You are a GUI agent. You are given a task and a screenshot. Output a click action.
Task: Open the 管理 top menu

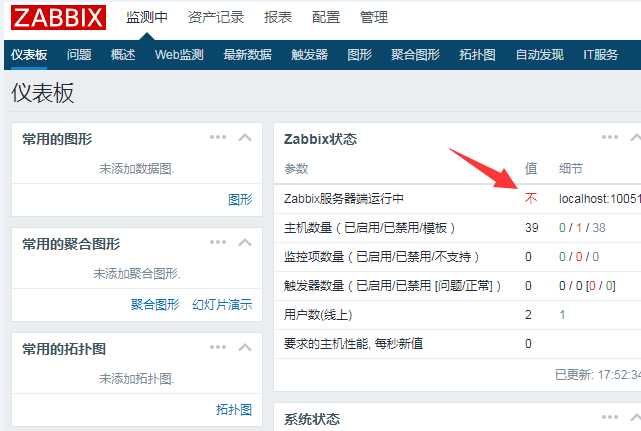tap(374, 17)
